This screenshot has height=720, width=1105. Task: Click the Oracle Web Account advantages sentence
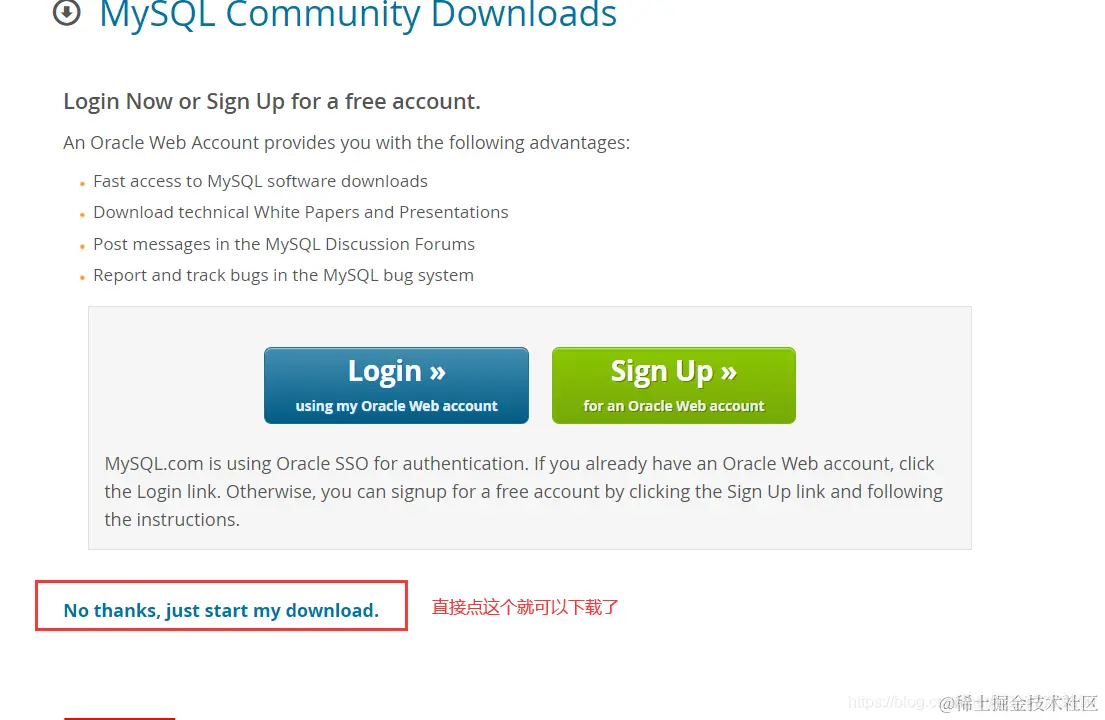[347, 143]
